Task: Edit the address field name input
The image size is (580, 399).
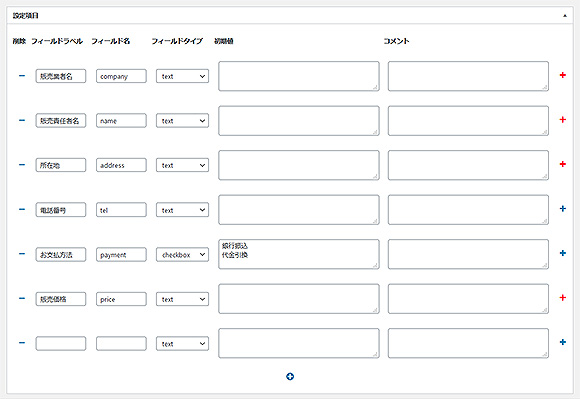Action: click(121, 165)
